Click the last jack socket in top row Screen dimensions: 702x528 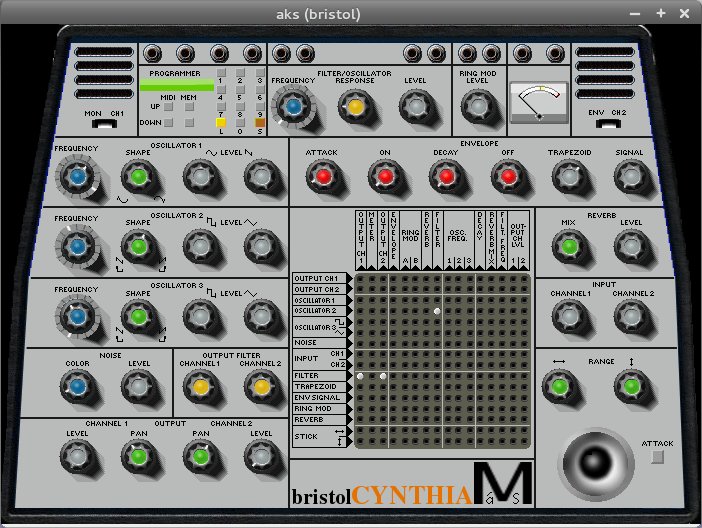pos(555,54)
